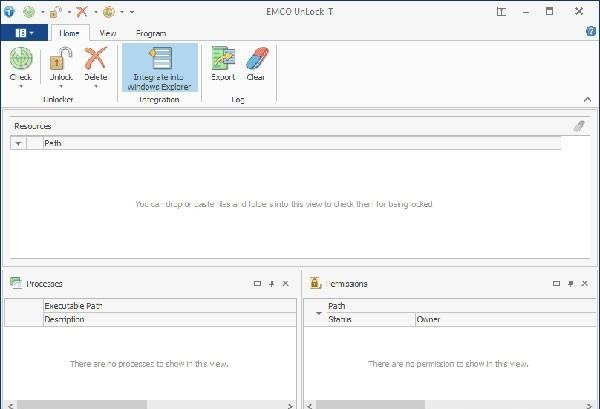This screenshot has height=409, width=600.
Task: Click the drop files hint text in Resources
Action: pyautogui.click(x=284, y=204)
